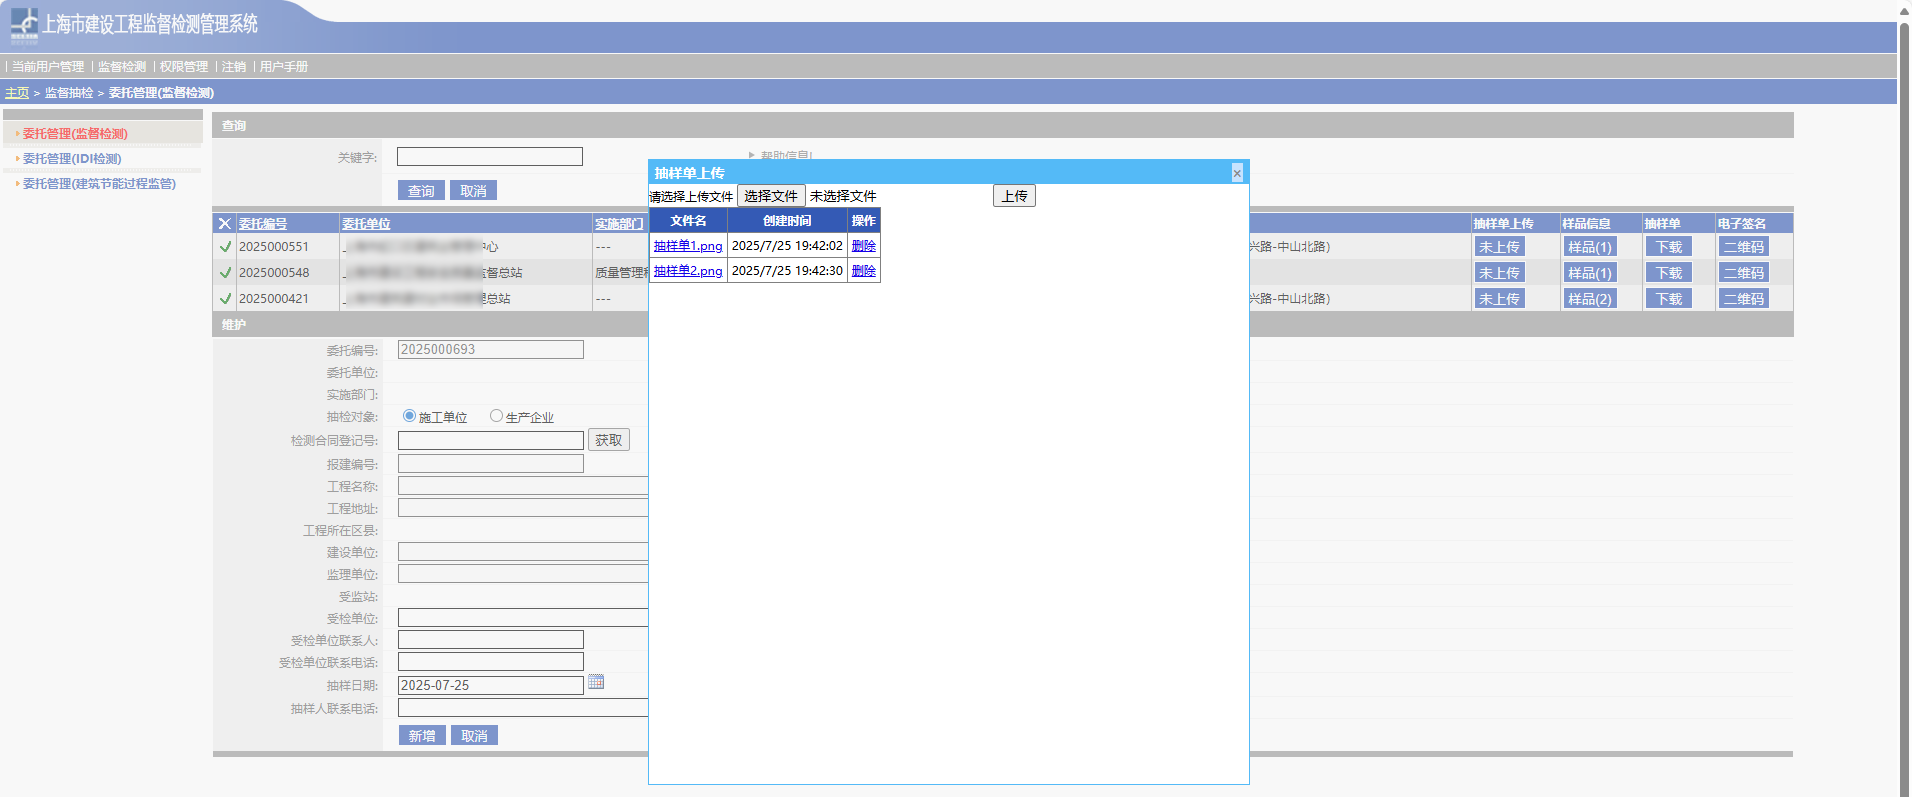This screenshot has width=1912, height=797.
Task: Select green checkmark for row 2025000551
Action: tap(225, 247)
